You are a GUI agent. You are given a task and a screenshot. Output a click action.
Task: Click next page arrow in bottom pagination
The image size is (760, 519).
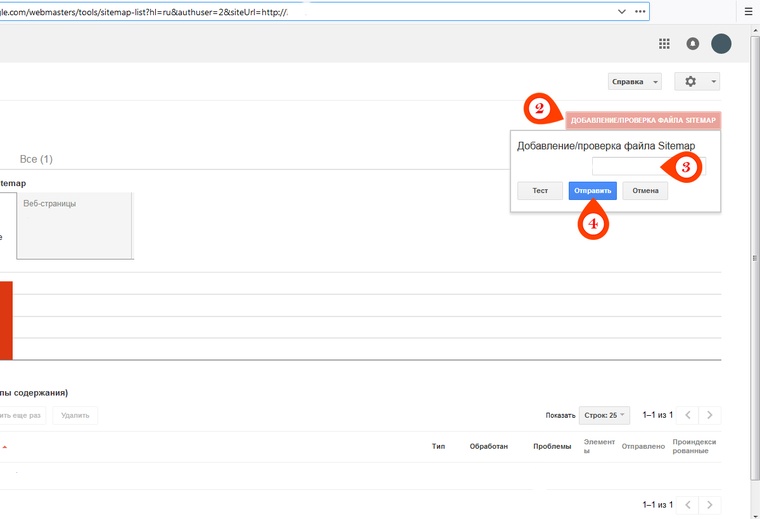click(x=709, y=505)
